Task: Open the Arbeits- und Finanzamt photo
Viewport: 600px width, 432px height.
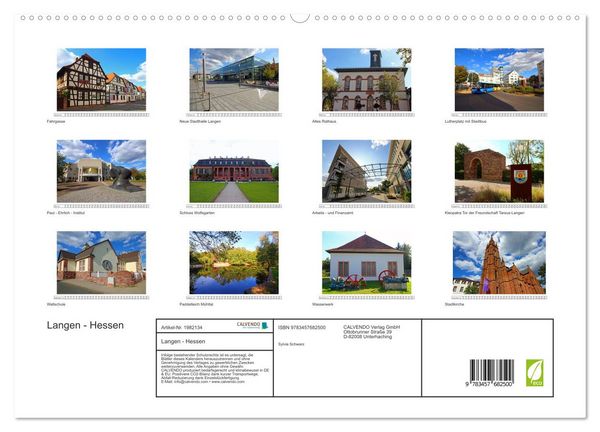Action: [367, 171]
